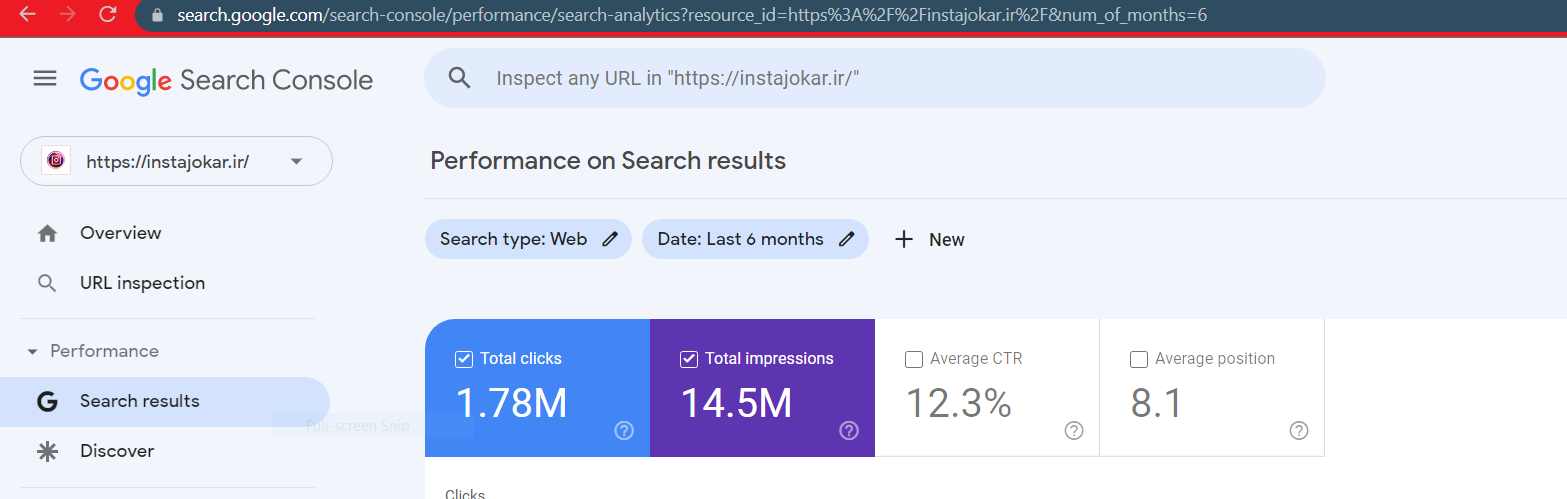Edit the Search type: Web filter
The height and width of the screenshot is (499, 1567).
click(528, 239)
